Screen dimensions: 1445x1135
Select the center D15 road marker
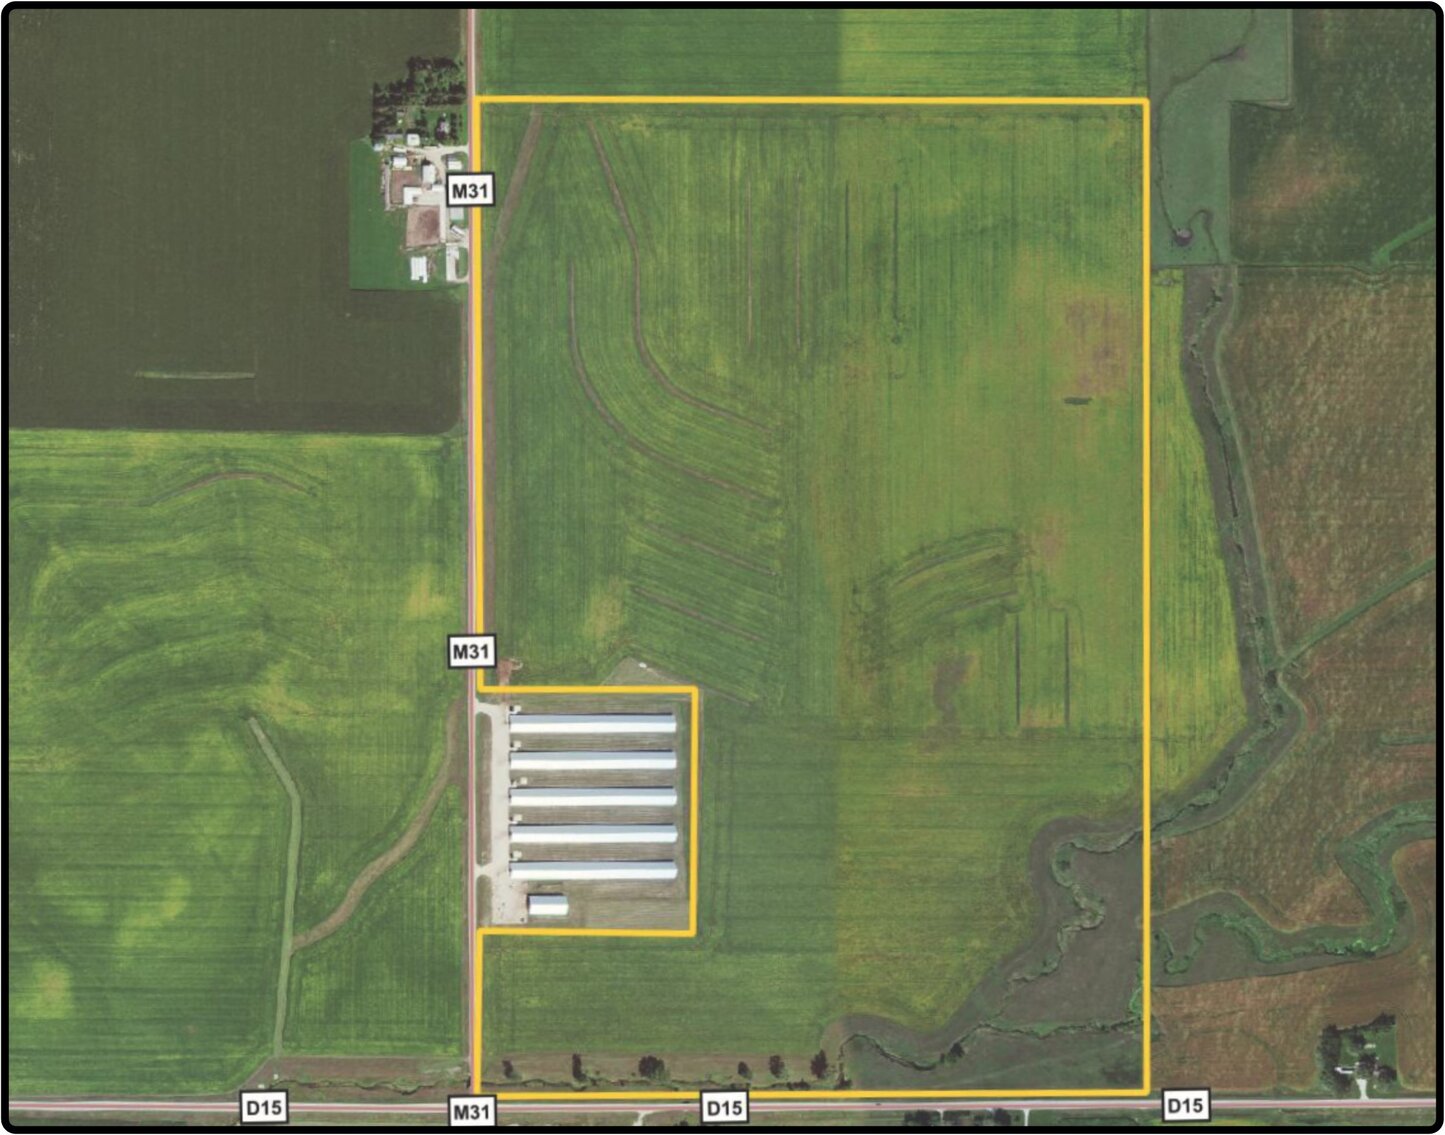727,1108
